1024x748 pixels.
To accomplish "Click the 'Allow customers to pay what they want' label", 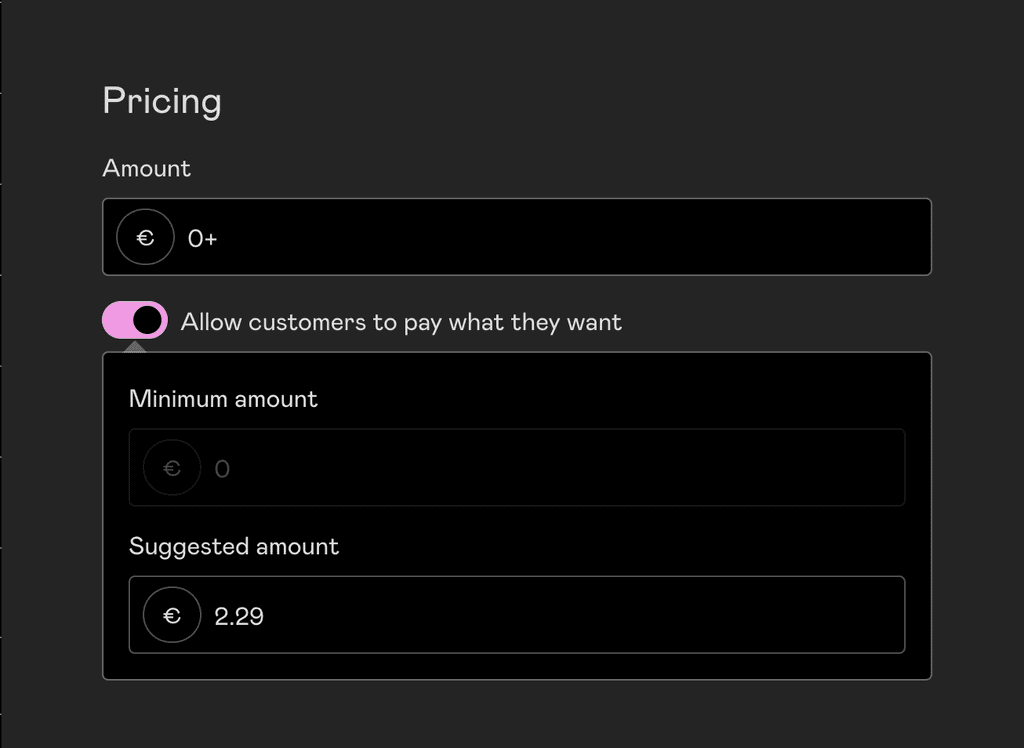I will click(400, 322).
